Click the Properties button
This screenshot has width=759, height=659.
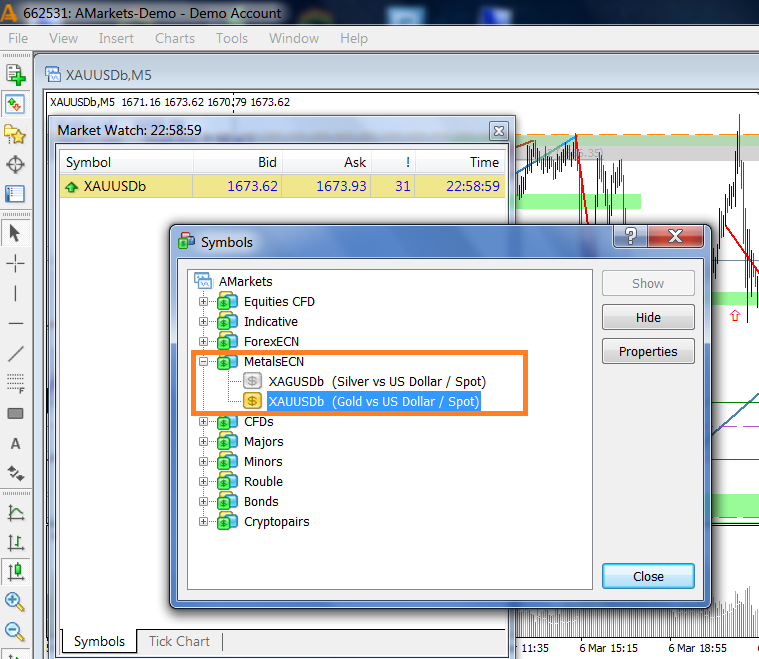click(x=648, y=351)
